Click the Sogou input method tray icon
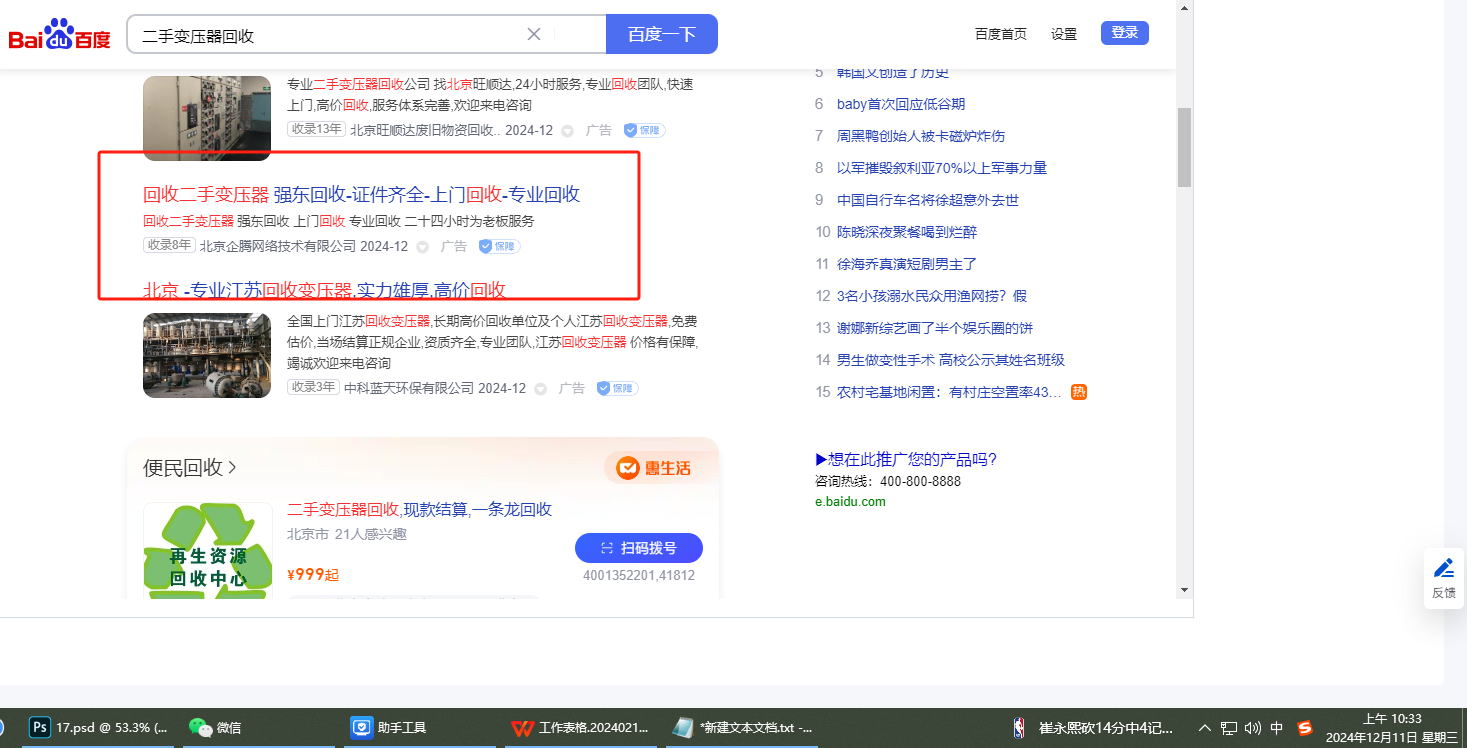 click(x=1304, y=728)
